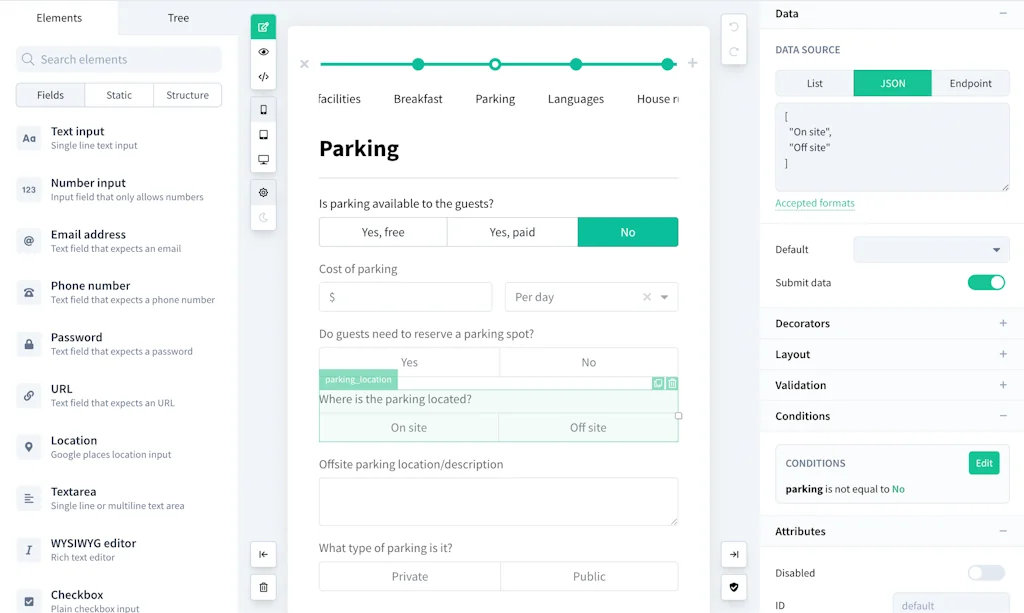
Task: Select the desktop device preview icon
Action: 263,159
